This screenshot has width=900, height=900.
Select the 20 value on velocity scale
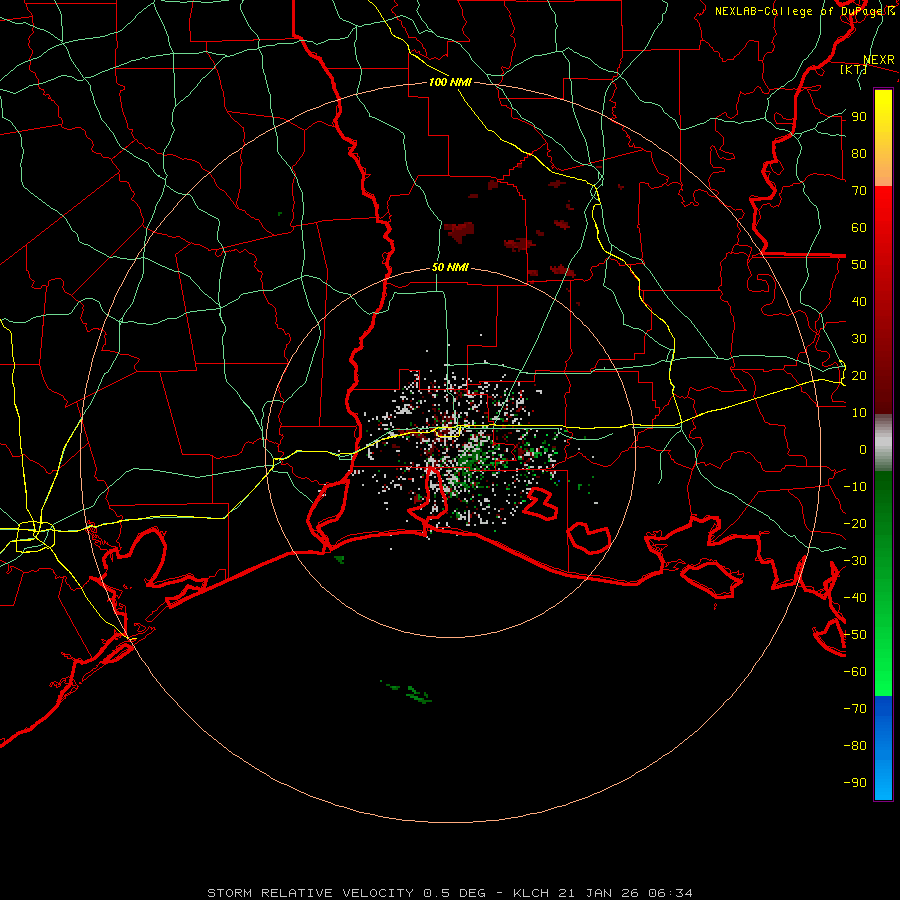pos(859,375)
